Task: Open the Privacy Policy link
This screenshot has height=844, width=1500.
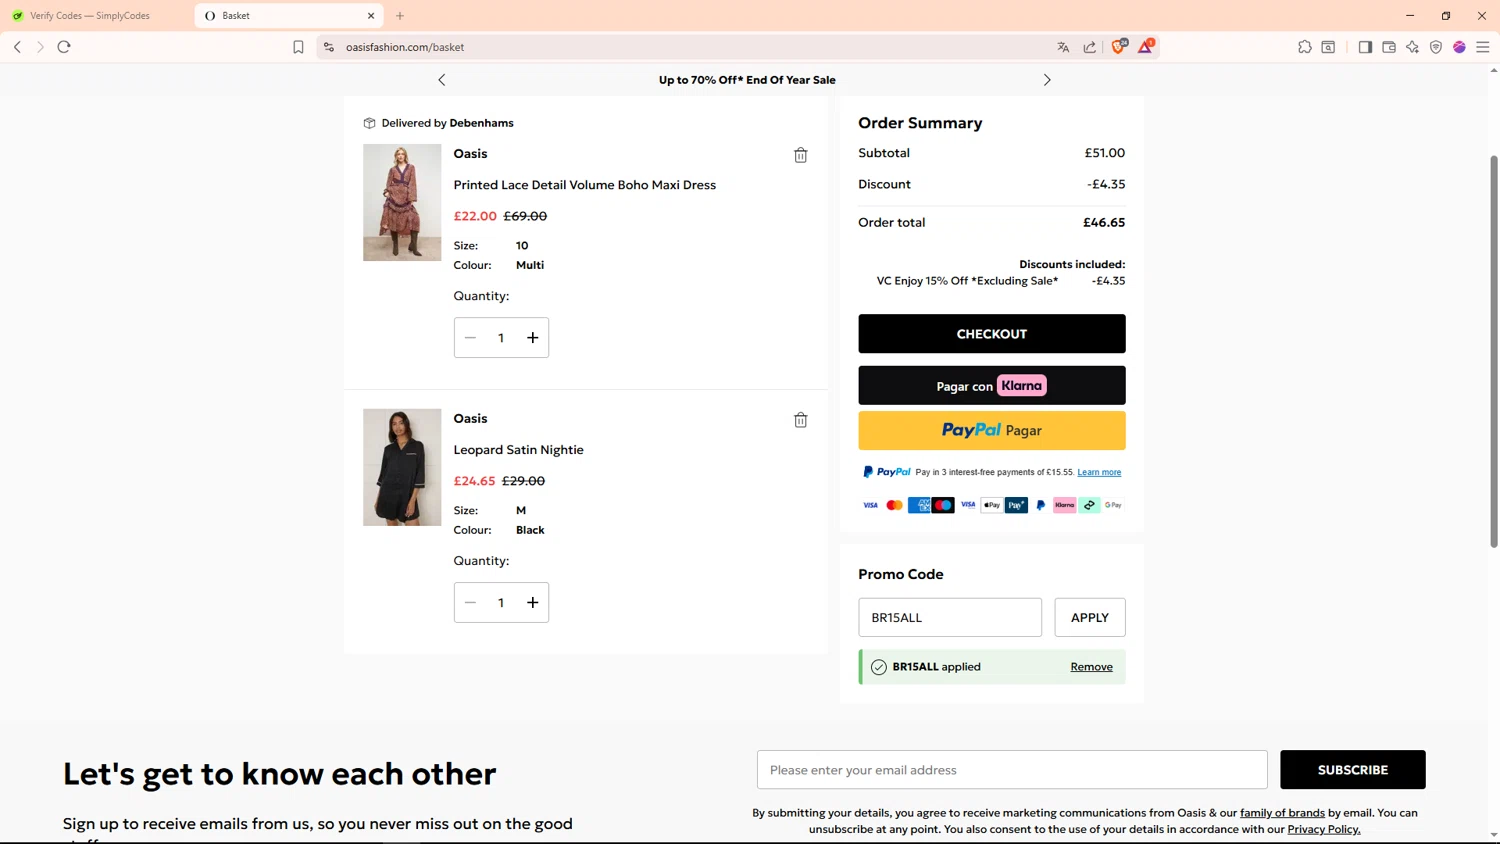Action: pyautogui.click(x=1323, y=829)
